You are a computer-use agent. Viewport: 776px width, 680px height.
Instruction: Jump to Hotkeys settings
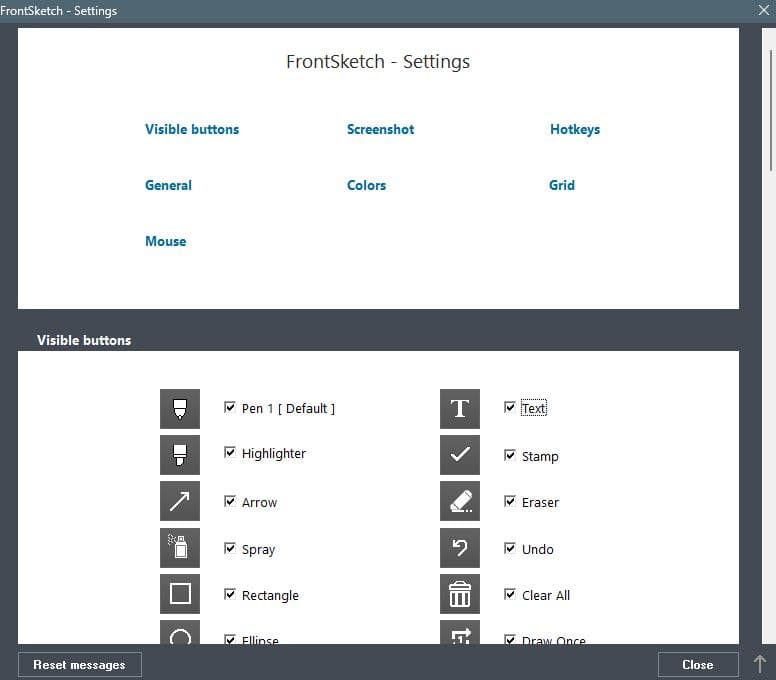[x=575, y=129]
